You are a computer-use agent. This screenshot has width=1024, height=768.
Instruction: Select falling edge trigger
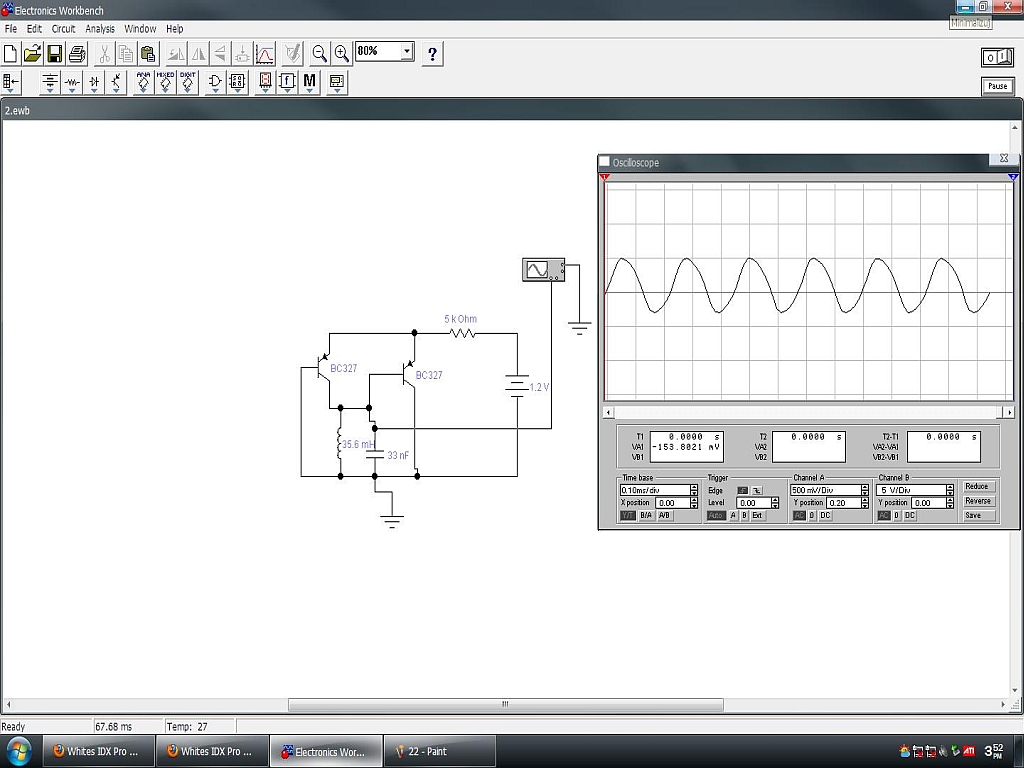(x=756, y=490)
